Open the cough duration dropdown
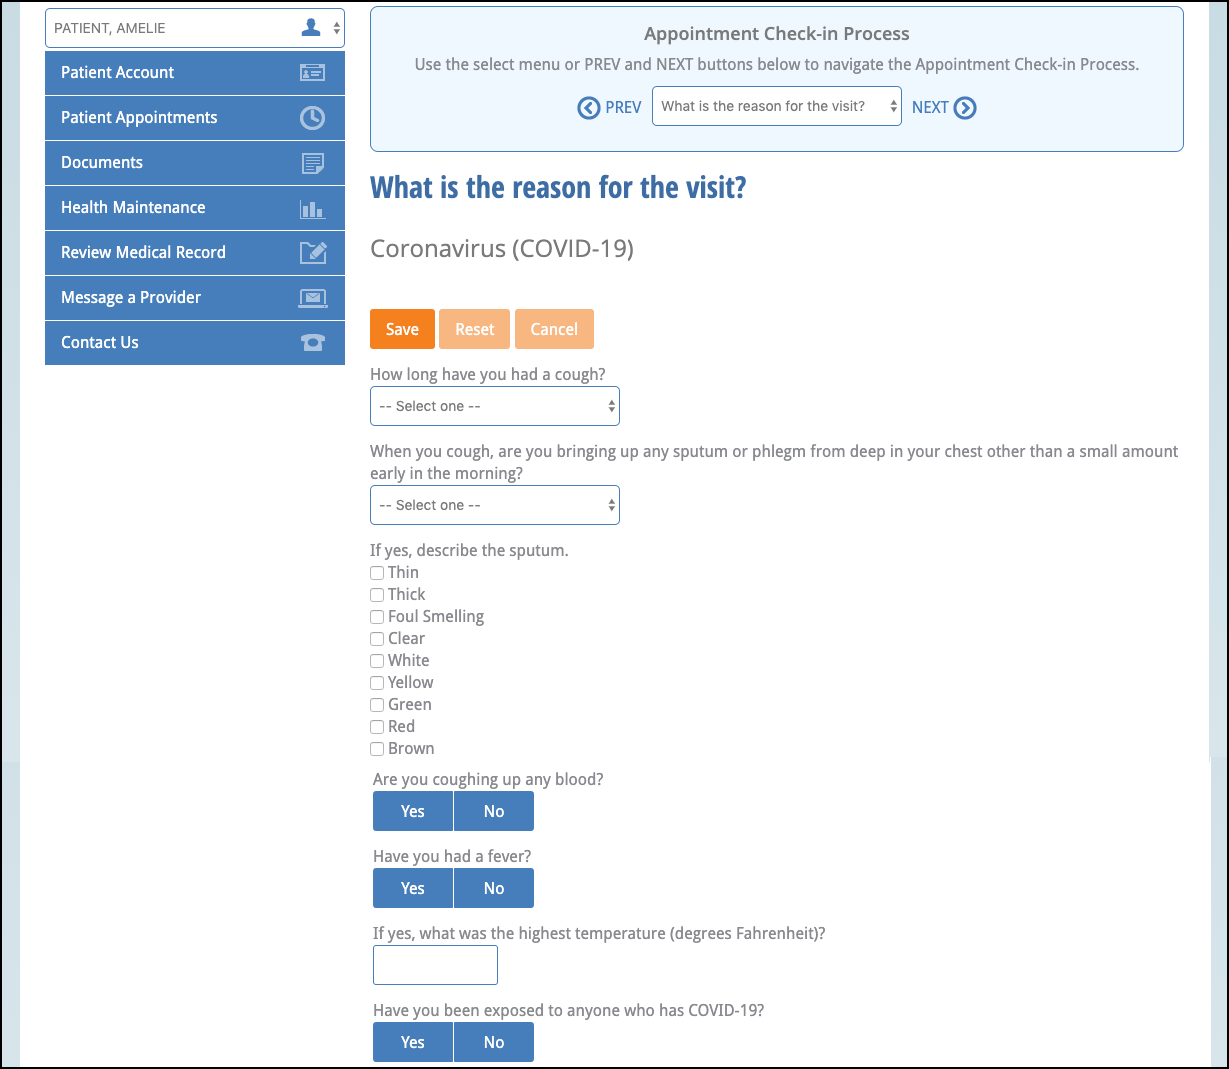1229x1069 pixels. pos(494,406)
